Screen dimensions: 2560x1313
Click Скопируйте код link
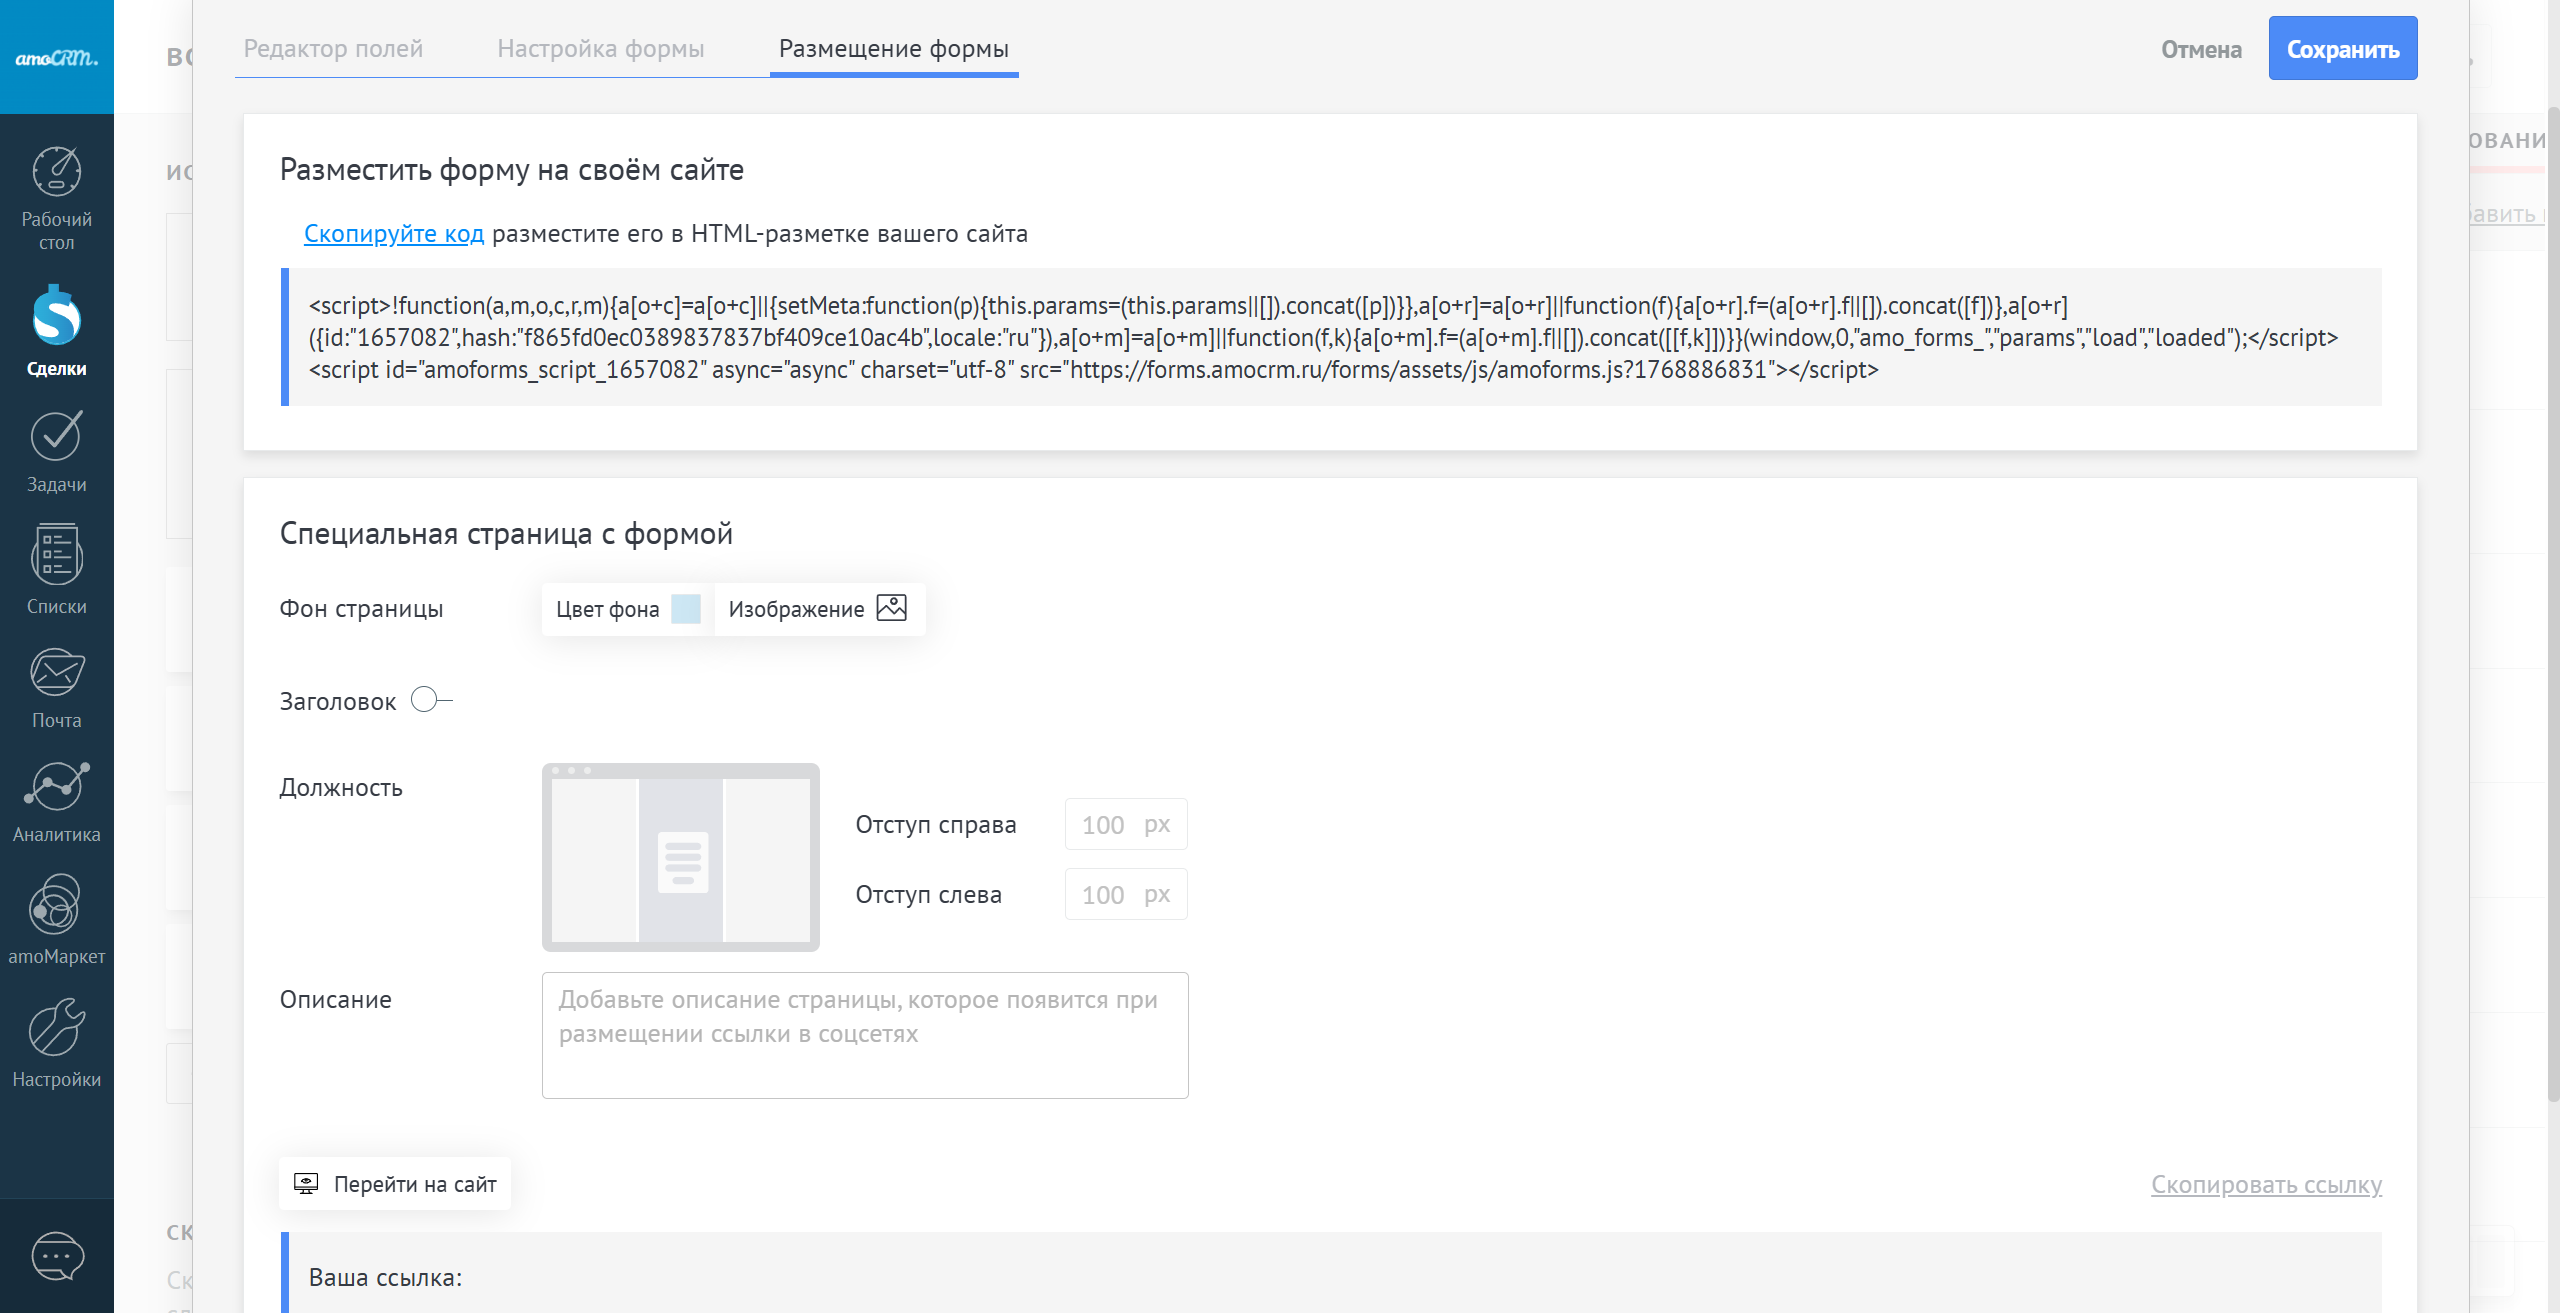(393, 234)
